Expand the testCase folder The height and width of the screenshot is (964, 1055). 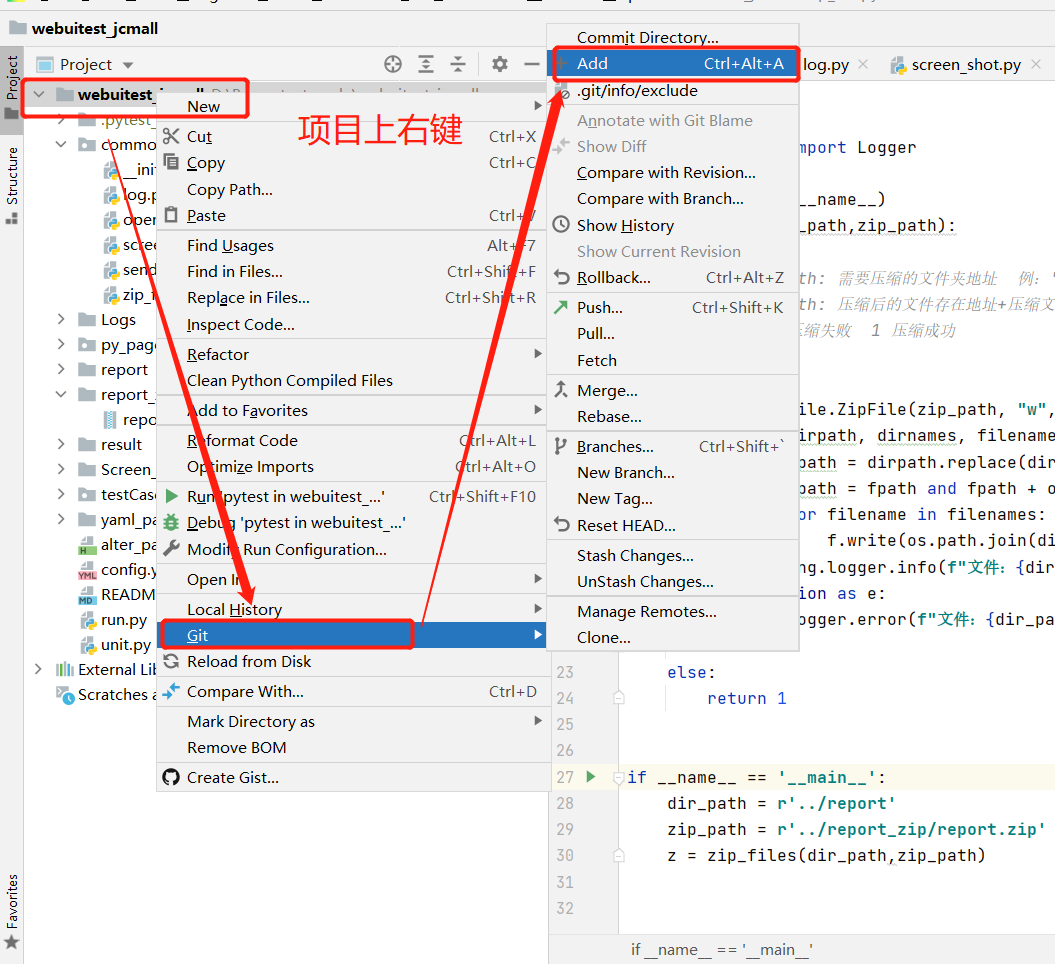point(61,494)
